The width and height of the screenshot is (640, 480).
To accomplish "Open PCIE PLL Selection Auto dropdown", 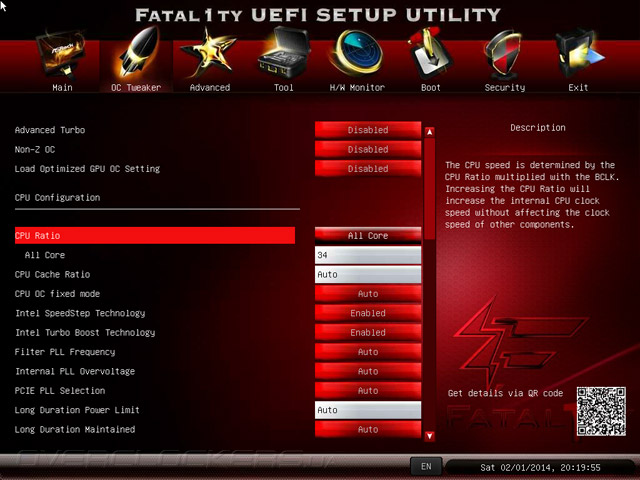I will 368,391.
